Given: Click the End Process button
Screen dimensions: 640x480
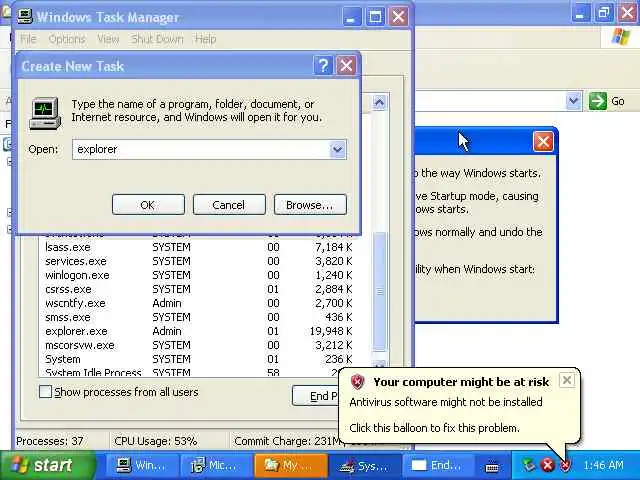Looking at the screenshot, I should click(x=316, y=396).
